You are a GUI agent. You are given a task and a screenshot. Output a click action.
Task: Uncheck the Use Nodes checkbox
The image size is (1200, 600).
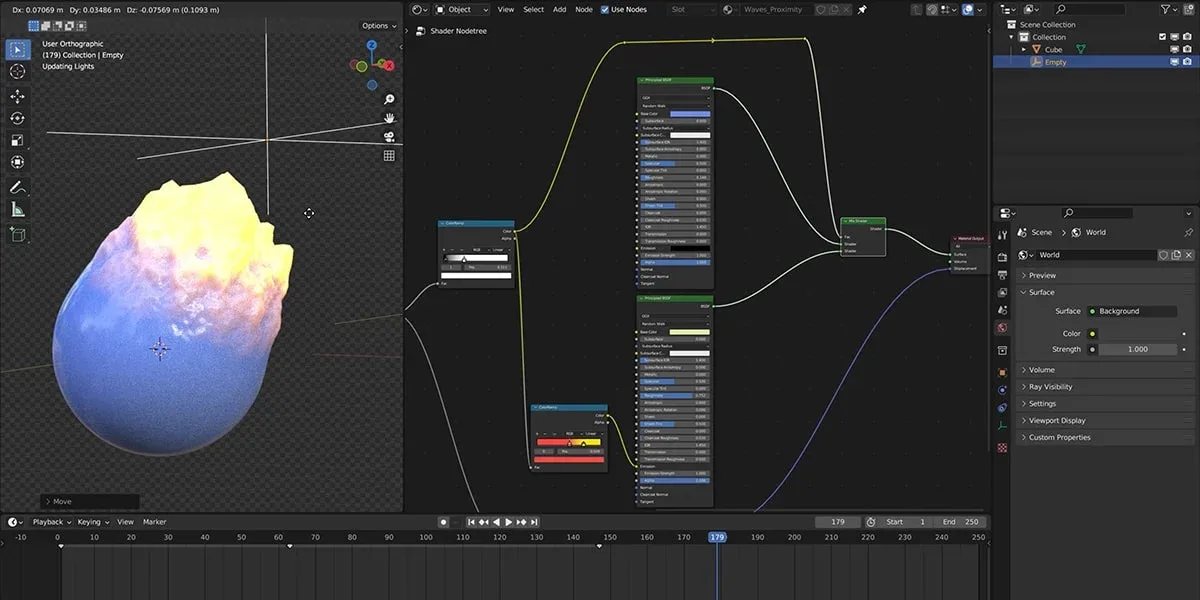point(604,9)
